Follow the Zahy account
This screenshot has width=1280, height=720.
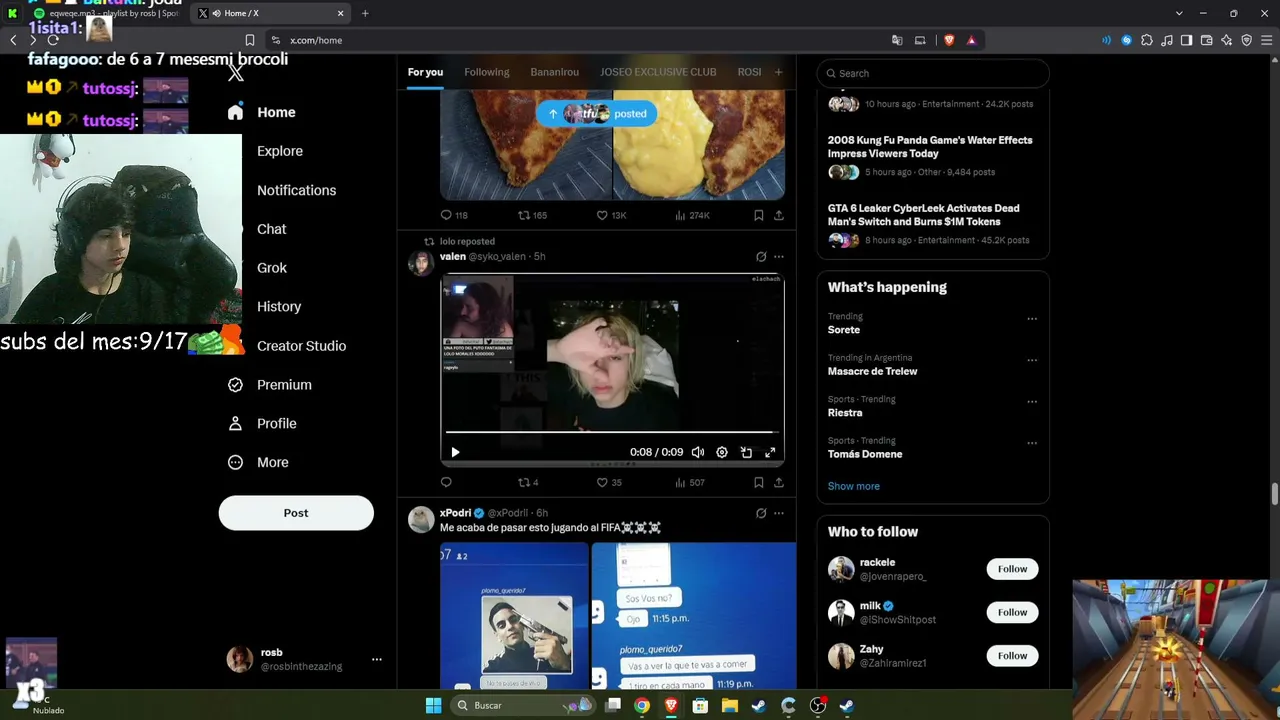click(x=1012, y=656)
